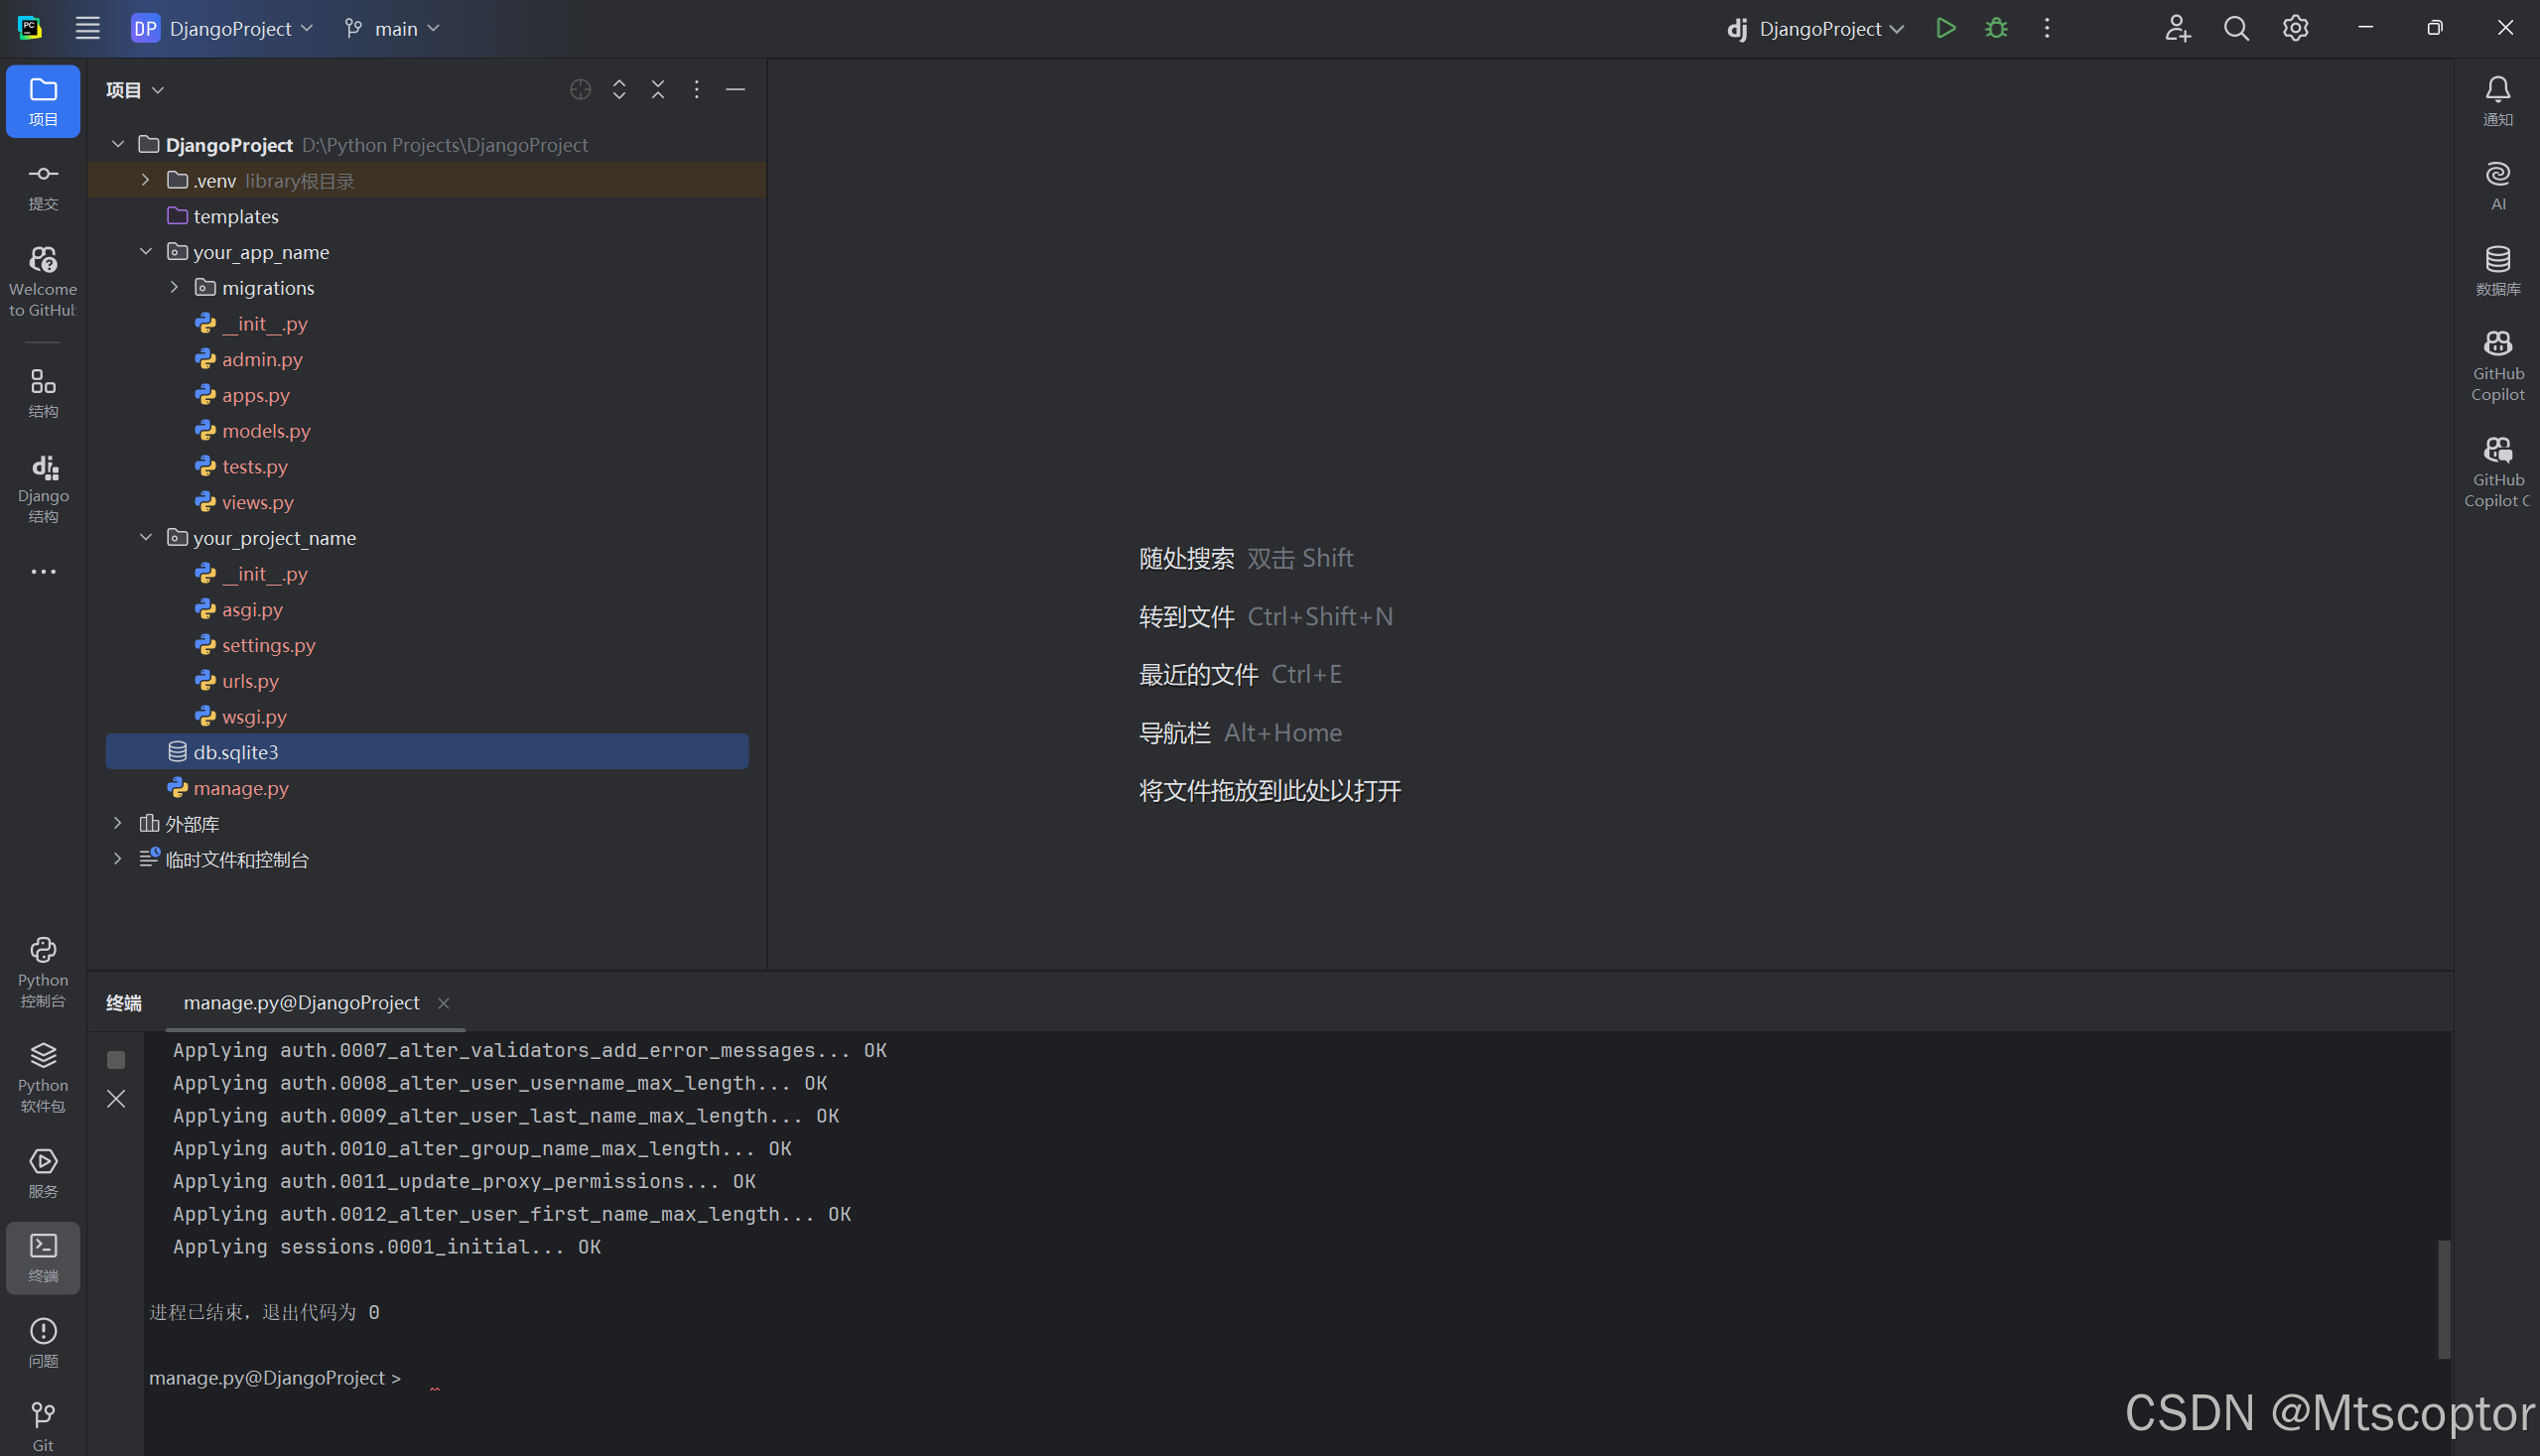Click the green Run button

(1945, 28)
